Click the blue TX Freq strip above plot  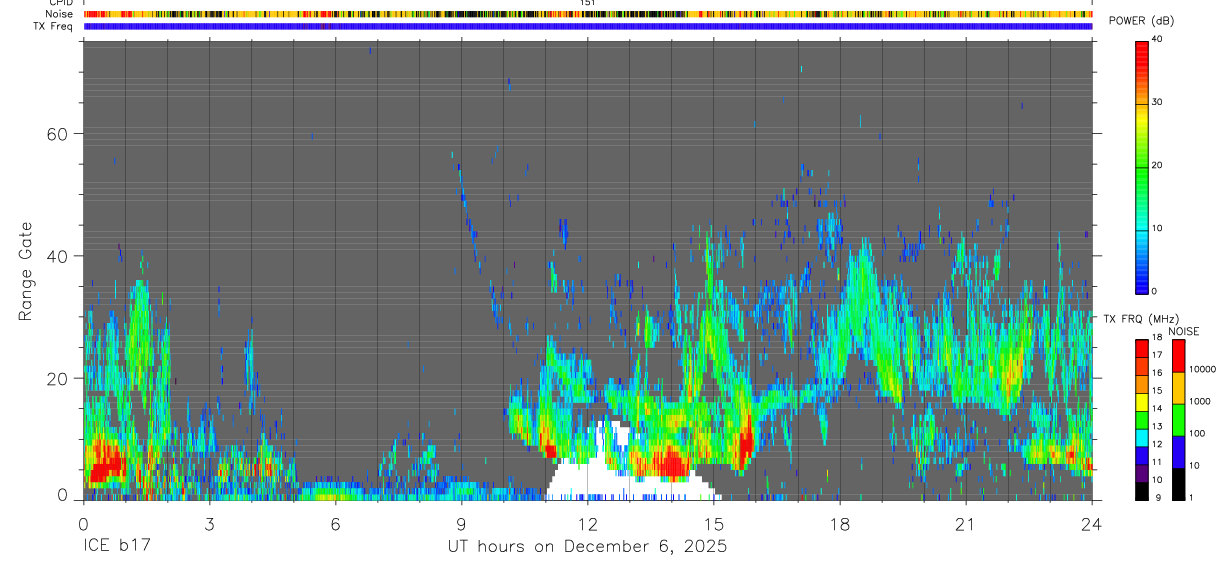click(x=588, y=27)
